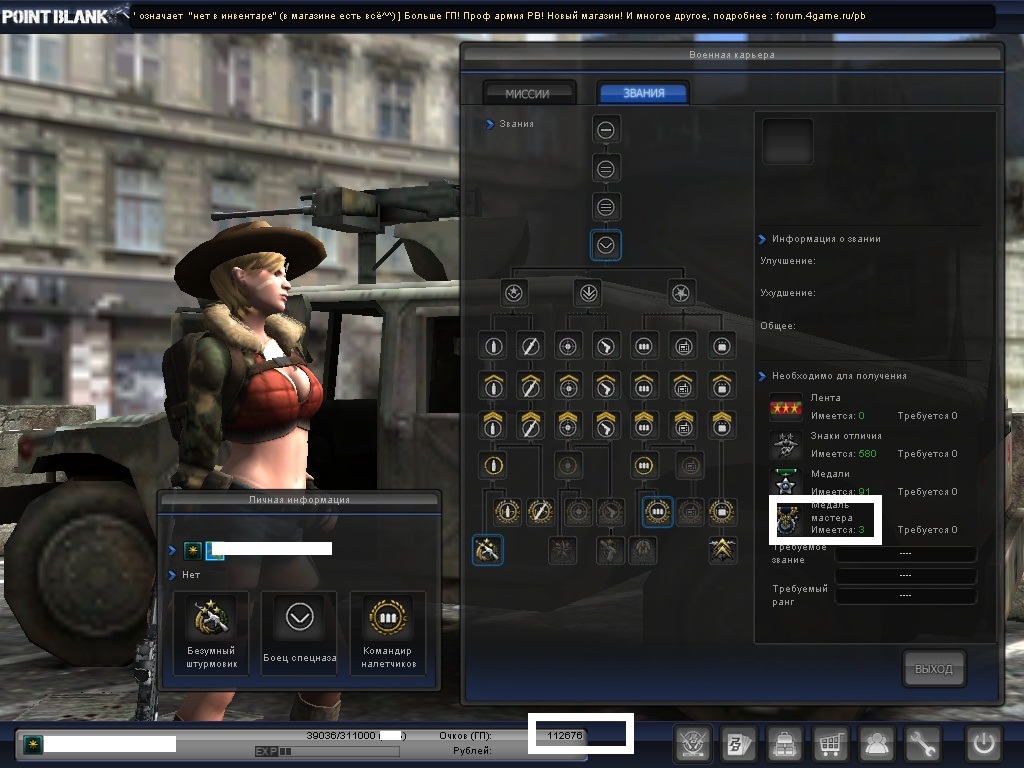Click the Лента ribbon stars icon
The image size is (1024, 768).
(786, 407)
